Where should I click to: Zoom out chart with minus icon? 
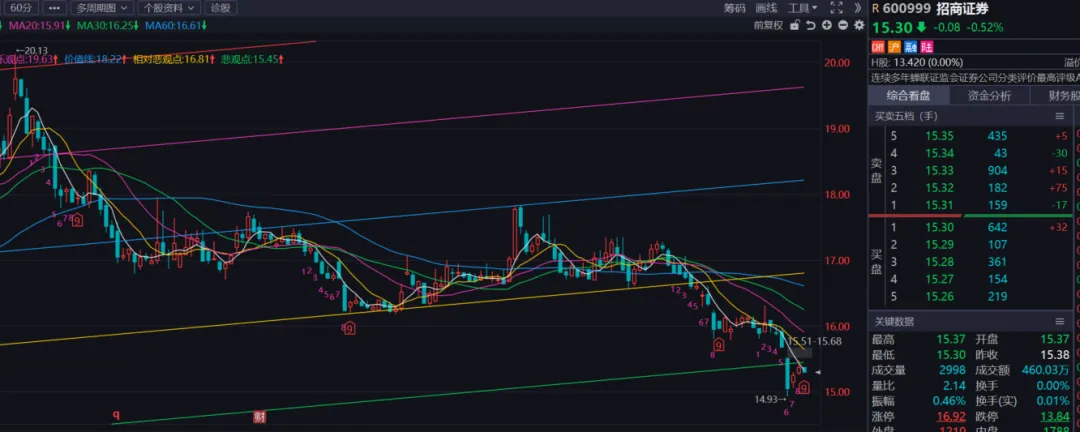click(x=842, y=25)
